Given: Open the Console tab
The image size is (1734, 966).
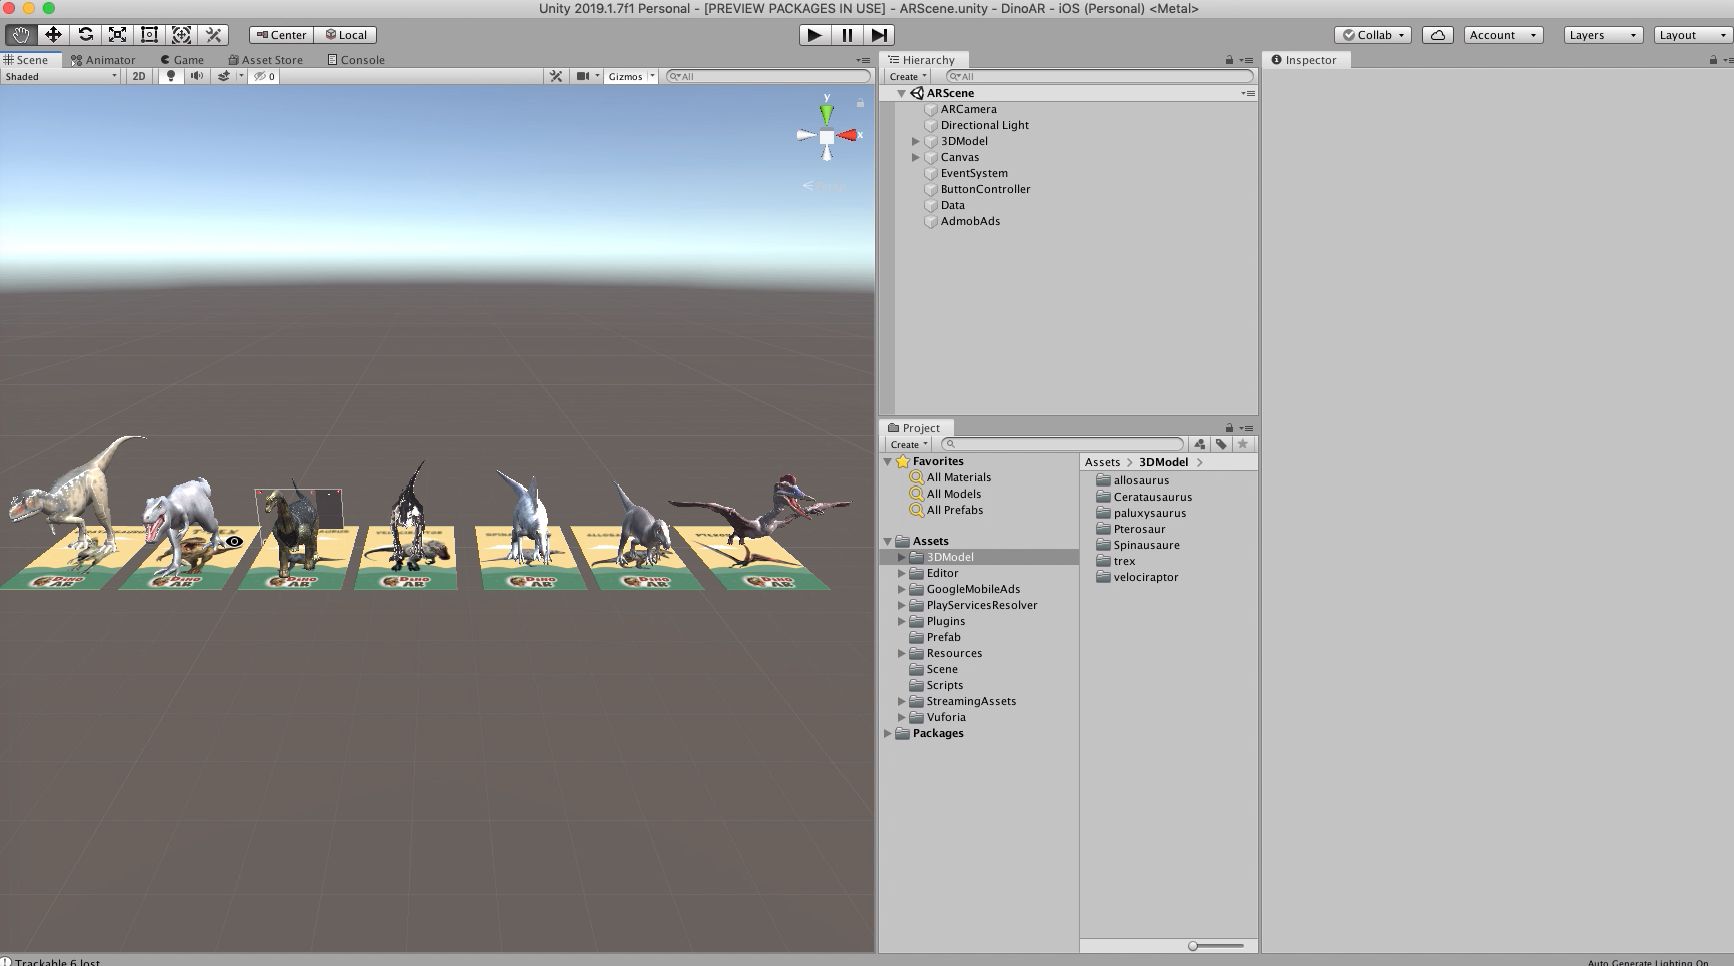Looking at the screenshot, I should point(356,60).
